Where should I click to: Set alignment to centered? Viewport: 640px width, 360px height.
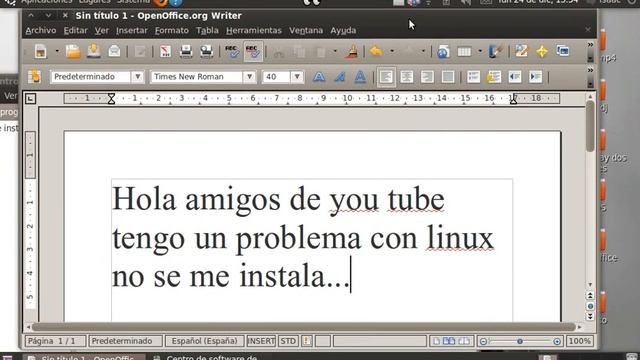[x=407, y=77]
